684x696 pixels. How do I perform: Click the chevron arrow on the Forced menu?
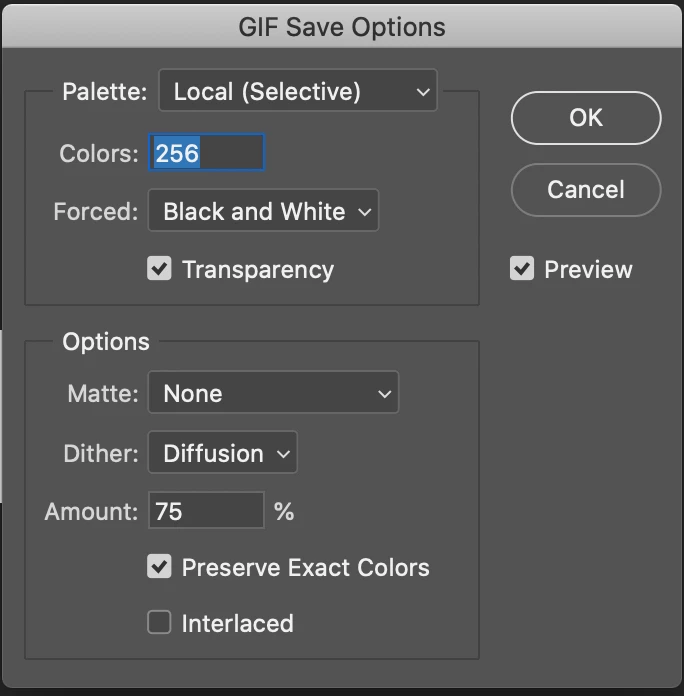coord(365,212)
